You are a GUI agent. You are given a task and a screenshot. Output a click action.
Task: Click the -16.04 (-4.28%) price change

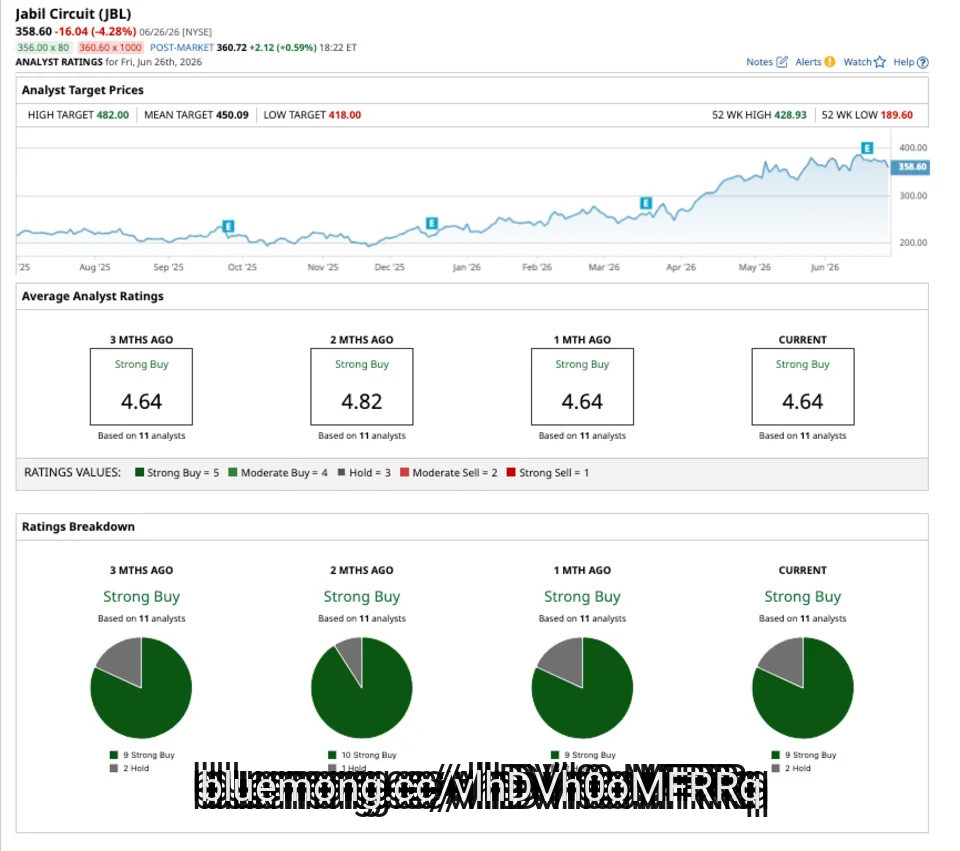(96, 31)
